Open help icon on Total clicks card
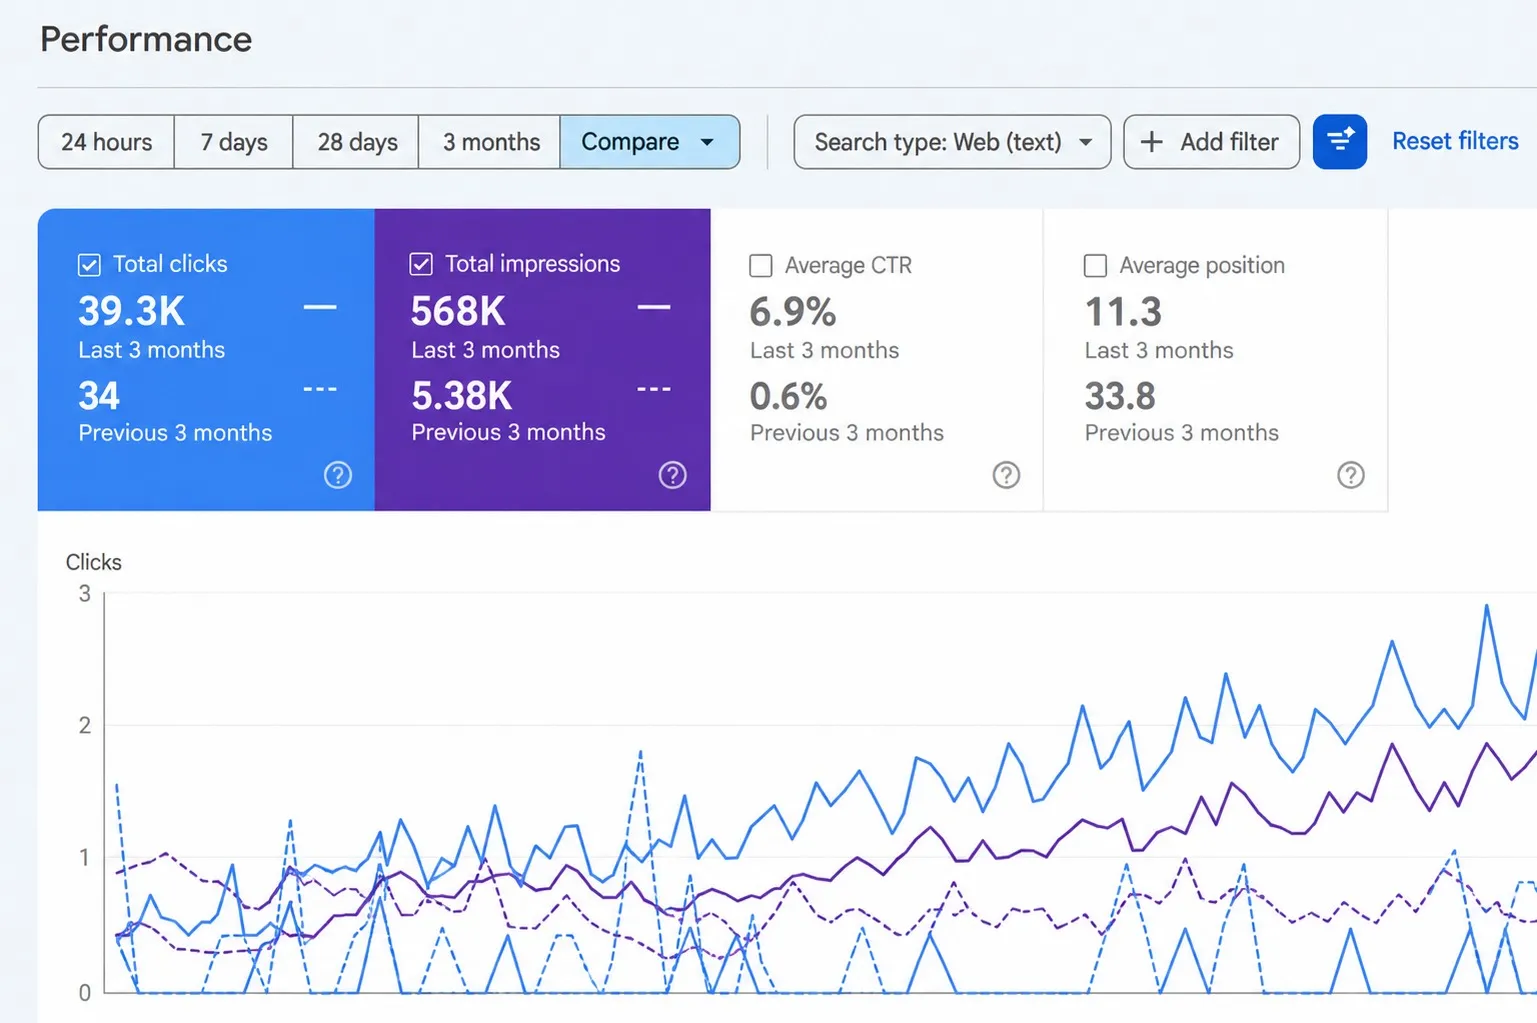The width and height of the screenshot is (1537, 1023). coord(338,475)
